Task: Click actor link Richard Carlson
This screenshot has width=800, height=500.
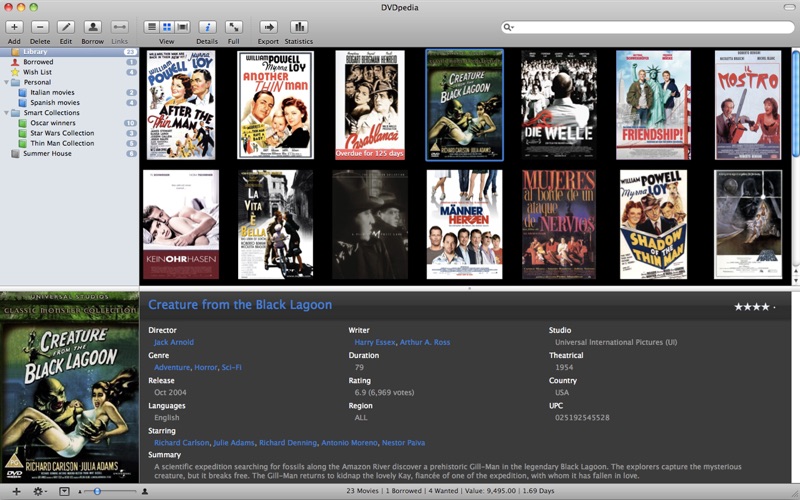Action: [x=182, y=443]
